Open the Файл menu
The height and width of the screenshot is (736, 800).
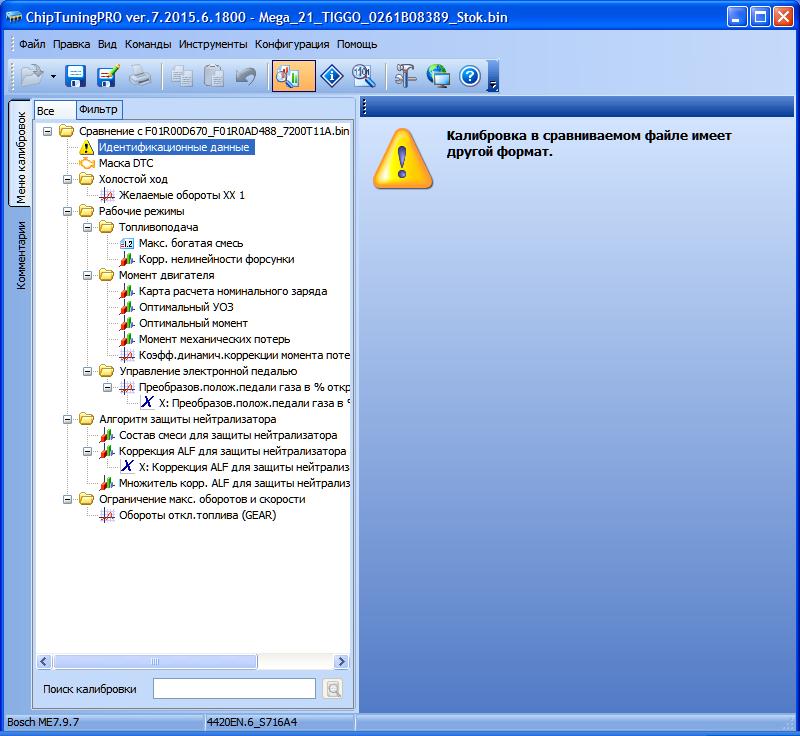point(32,44)
